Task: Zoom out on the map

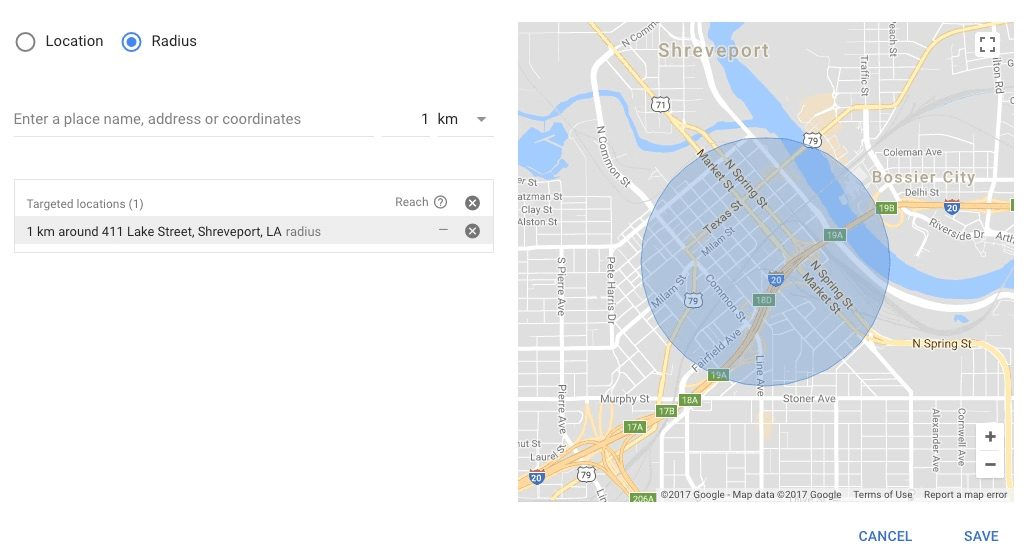Action: [990, 464]
